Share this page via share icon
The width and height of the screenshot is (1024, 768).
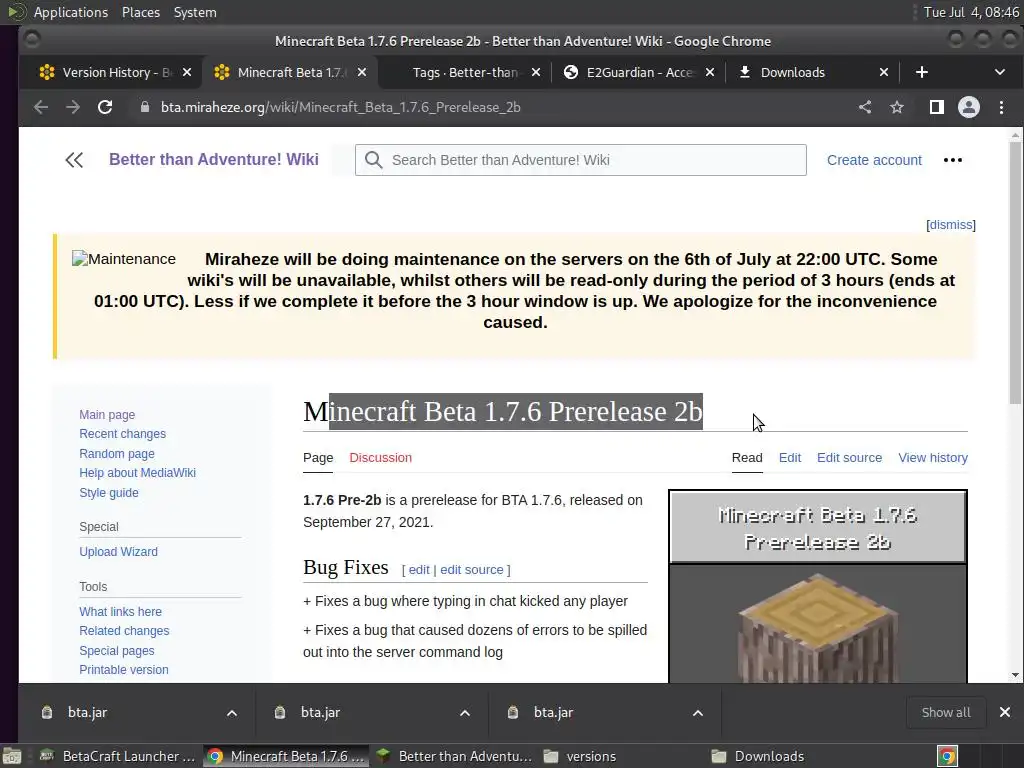click(x=865, y=107)
